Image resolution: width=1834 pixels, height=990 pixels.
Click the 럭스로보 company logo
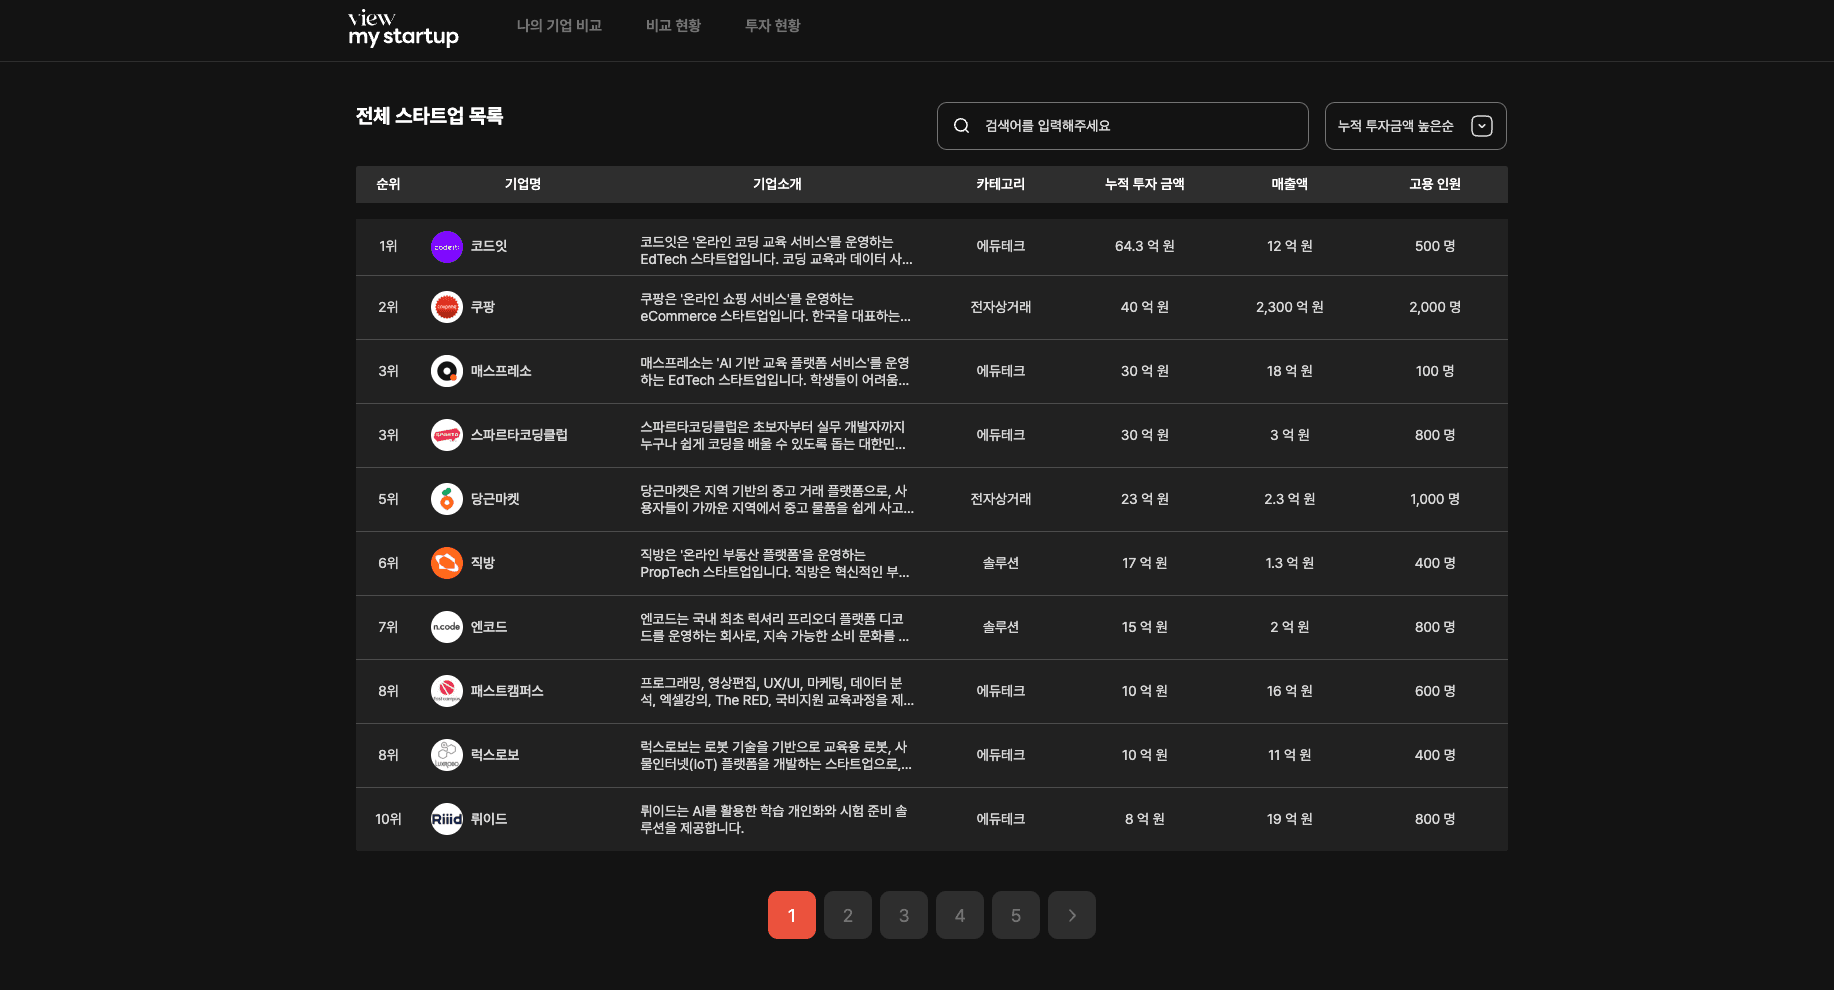(x=447, y=755)
